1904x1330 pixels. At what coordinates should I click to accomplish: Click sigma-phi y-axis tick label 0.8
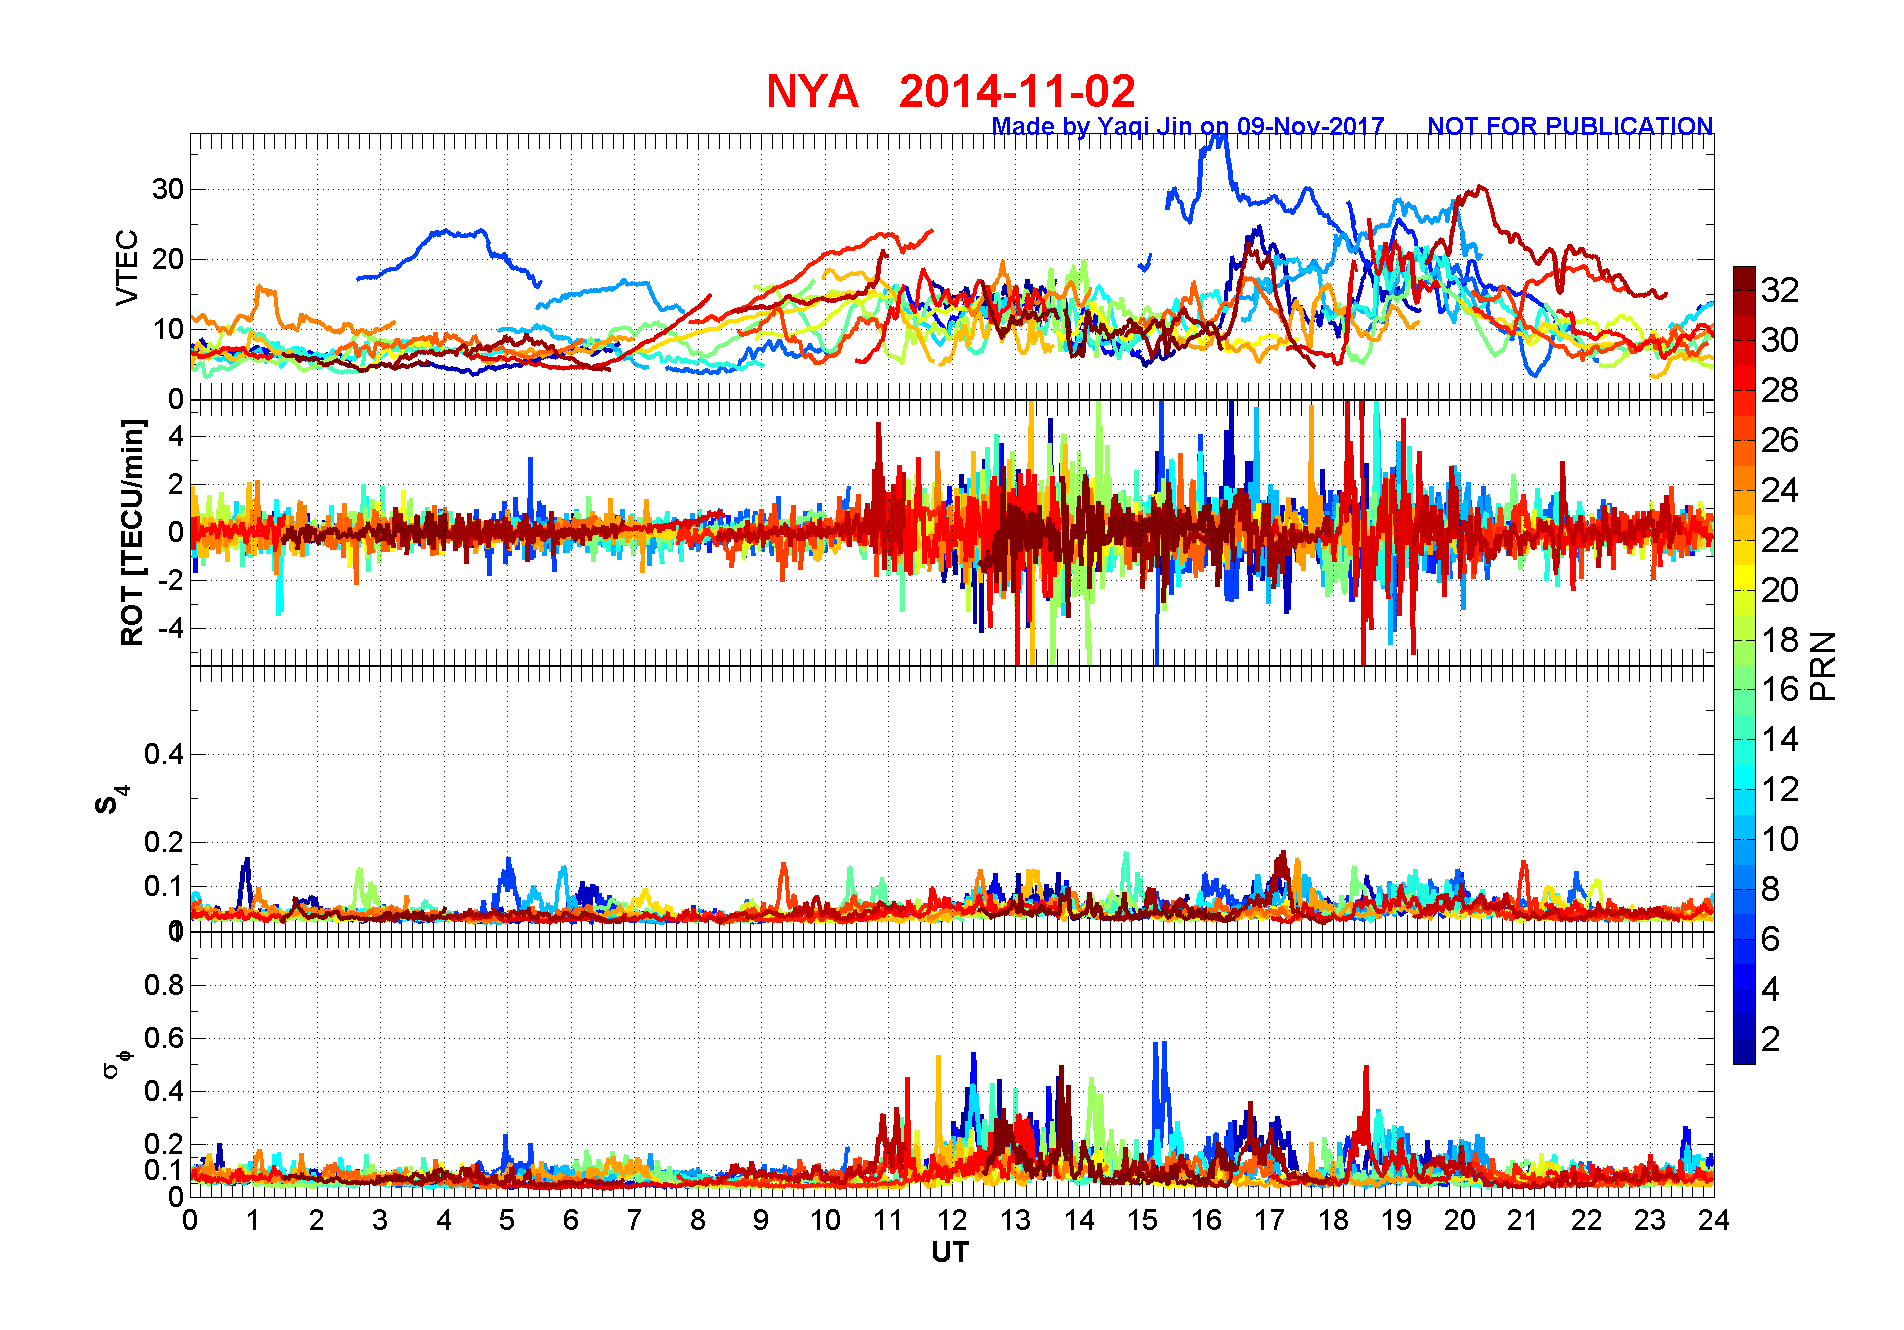pyautogui.click(x=164, y=985)
